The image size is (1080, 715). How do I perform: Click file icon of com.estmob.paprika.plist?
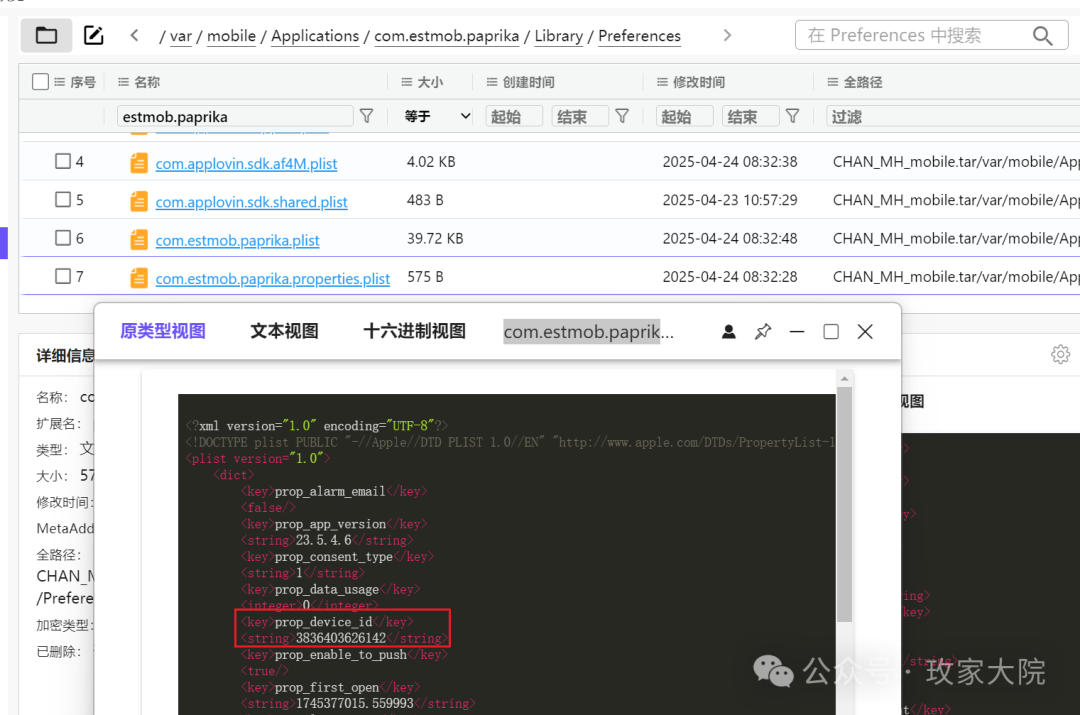tap(138, 240)
